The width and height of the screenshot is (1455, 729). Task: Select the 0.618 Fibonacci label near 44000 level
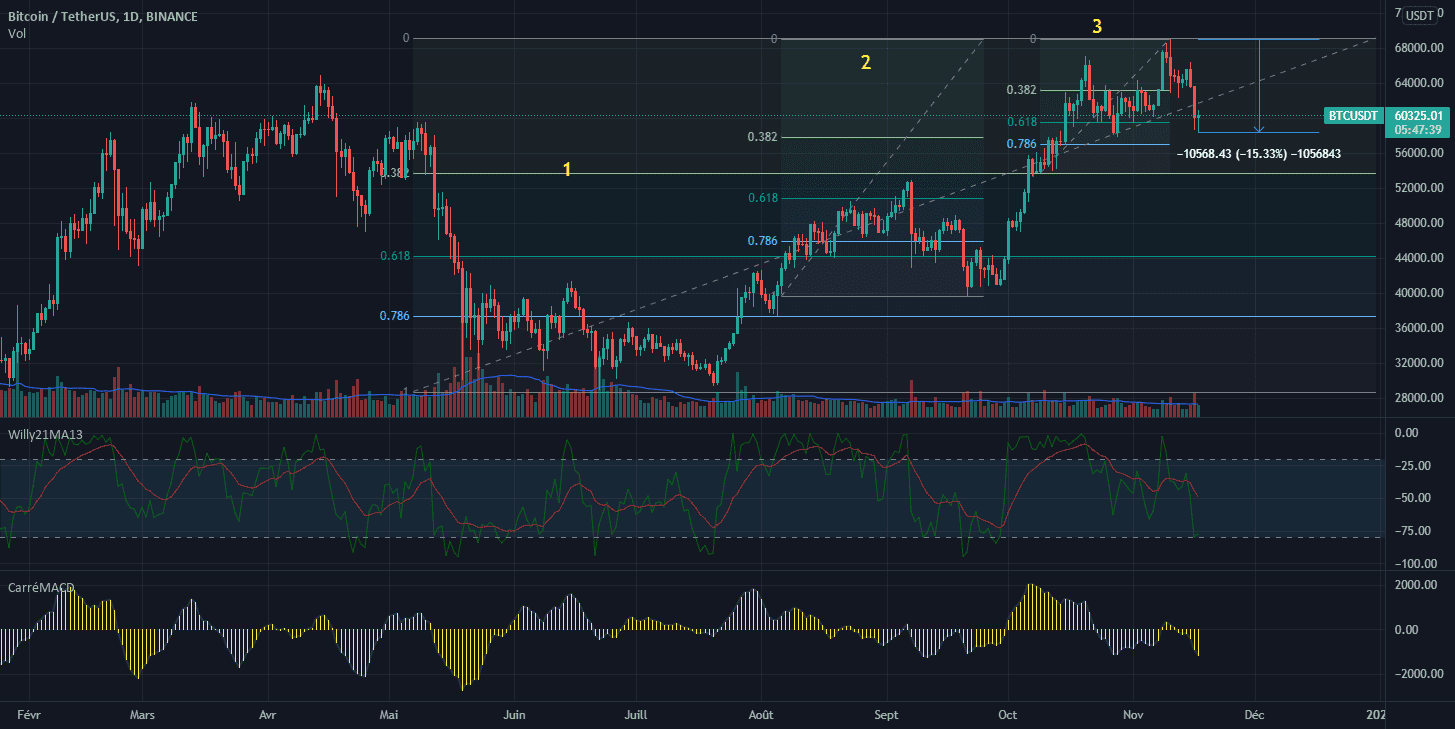[395, 256]
